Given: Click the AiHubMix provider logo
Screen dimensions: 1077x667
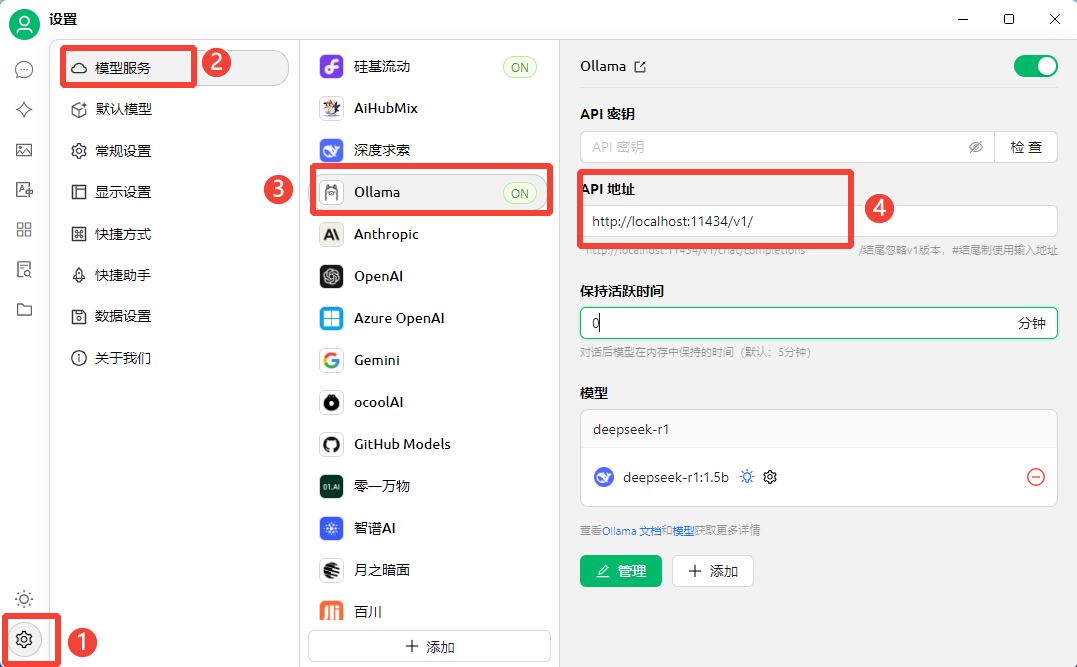Looking at the screenshot, I should click(x=331, y=108).
